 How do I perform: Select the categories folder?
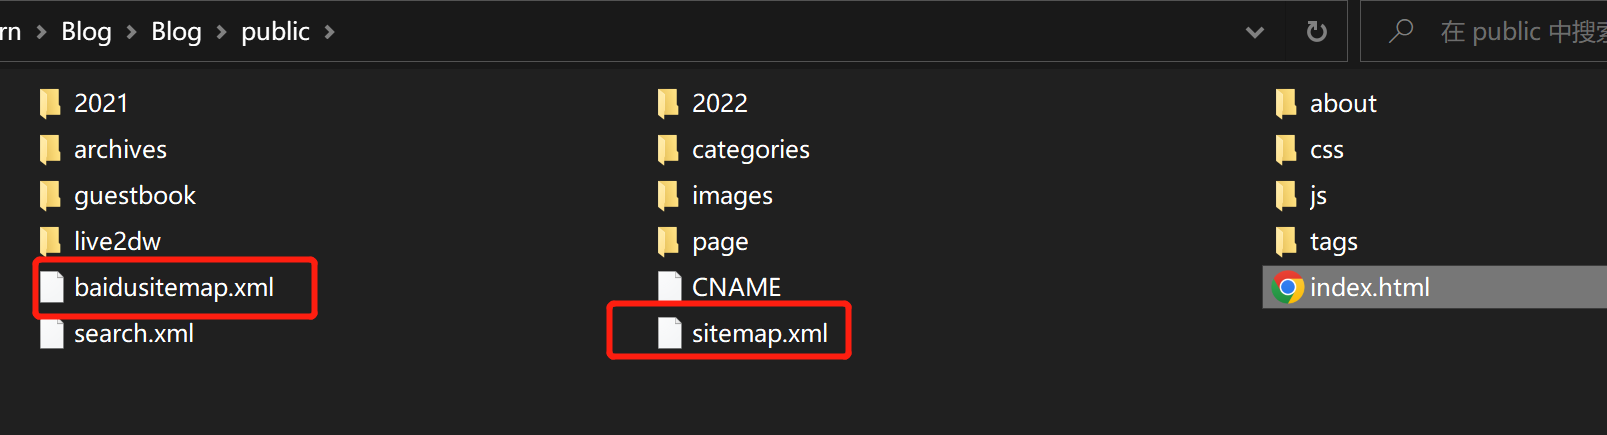[x=734, y=149]
